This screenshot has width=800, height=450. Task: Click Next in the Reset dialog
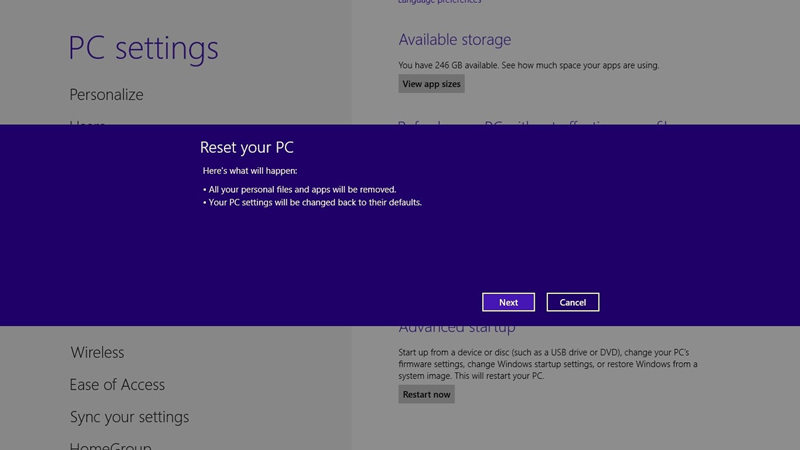[508, 302]
